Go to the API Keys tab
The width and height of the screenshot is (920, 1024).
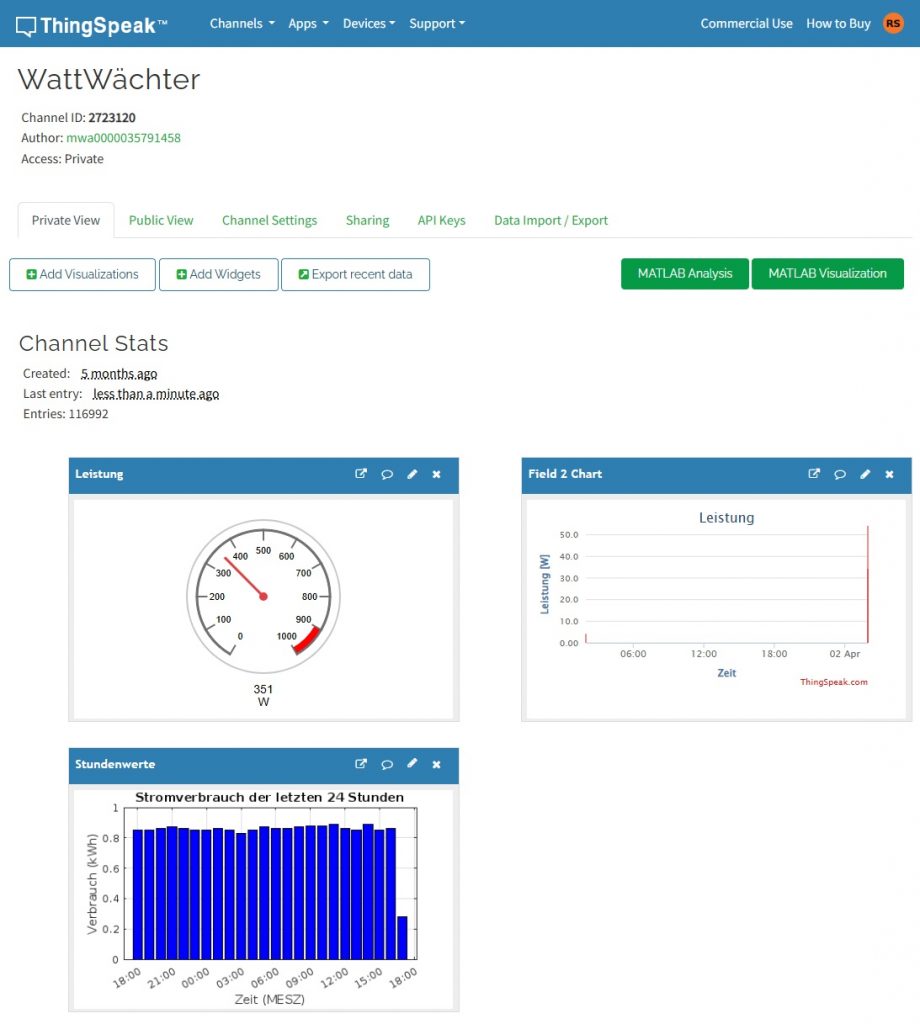(x=441, y=220)
